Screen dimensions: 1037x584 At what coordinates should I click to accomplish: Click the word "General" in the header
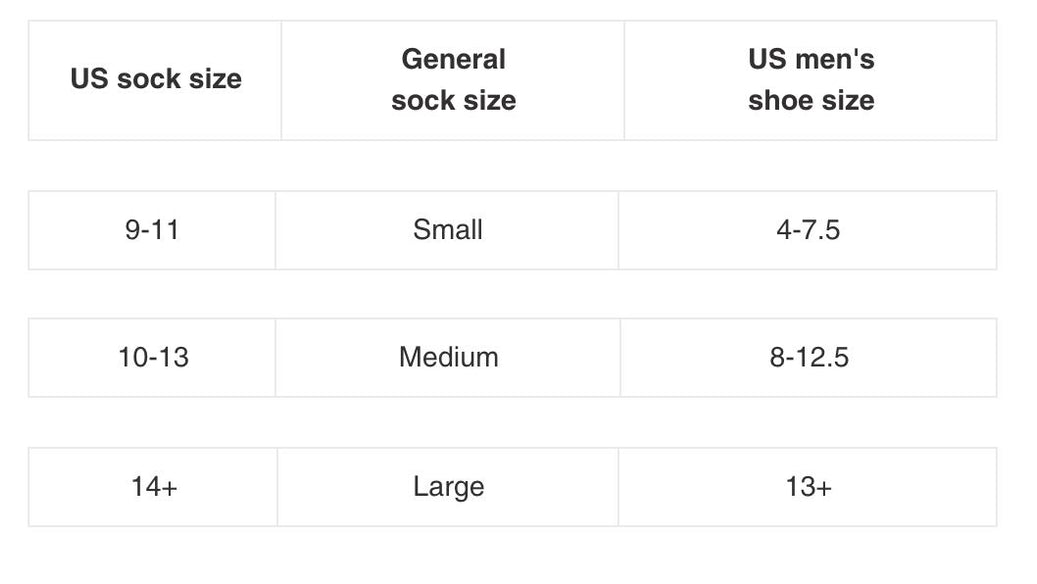[453, 59]
